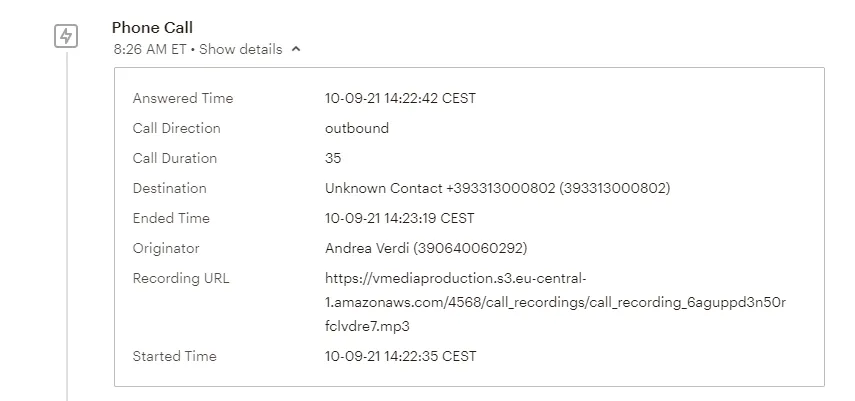Click the answered time value 14:22:42 CEST
Image resolution: width=855 pixels, height=401 pixels.
400,98
